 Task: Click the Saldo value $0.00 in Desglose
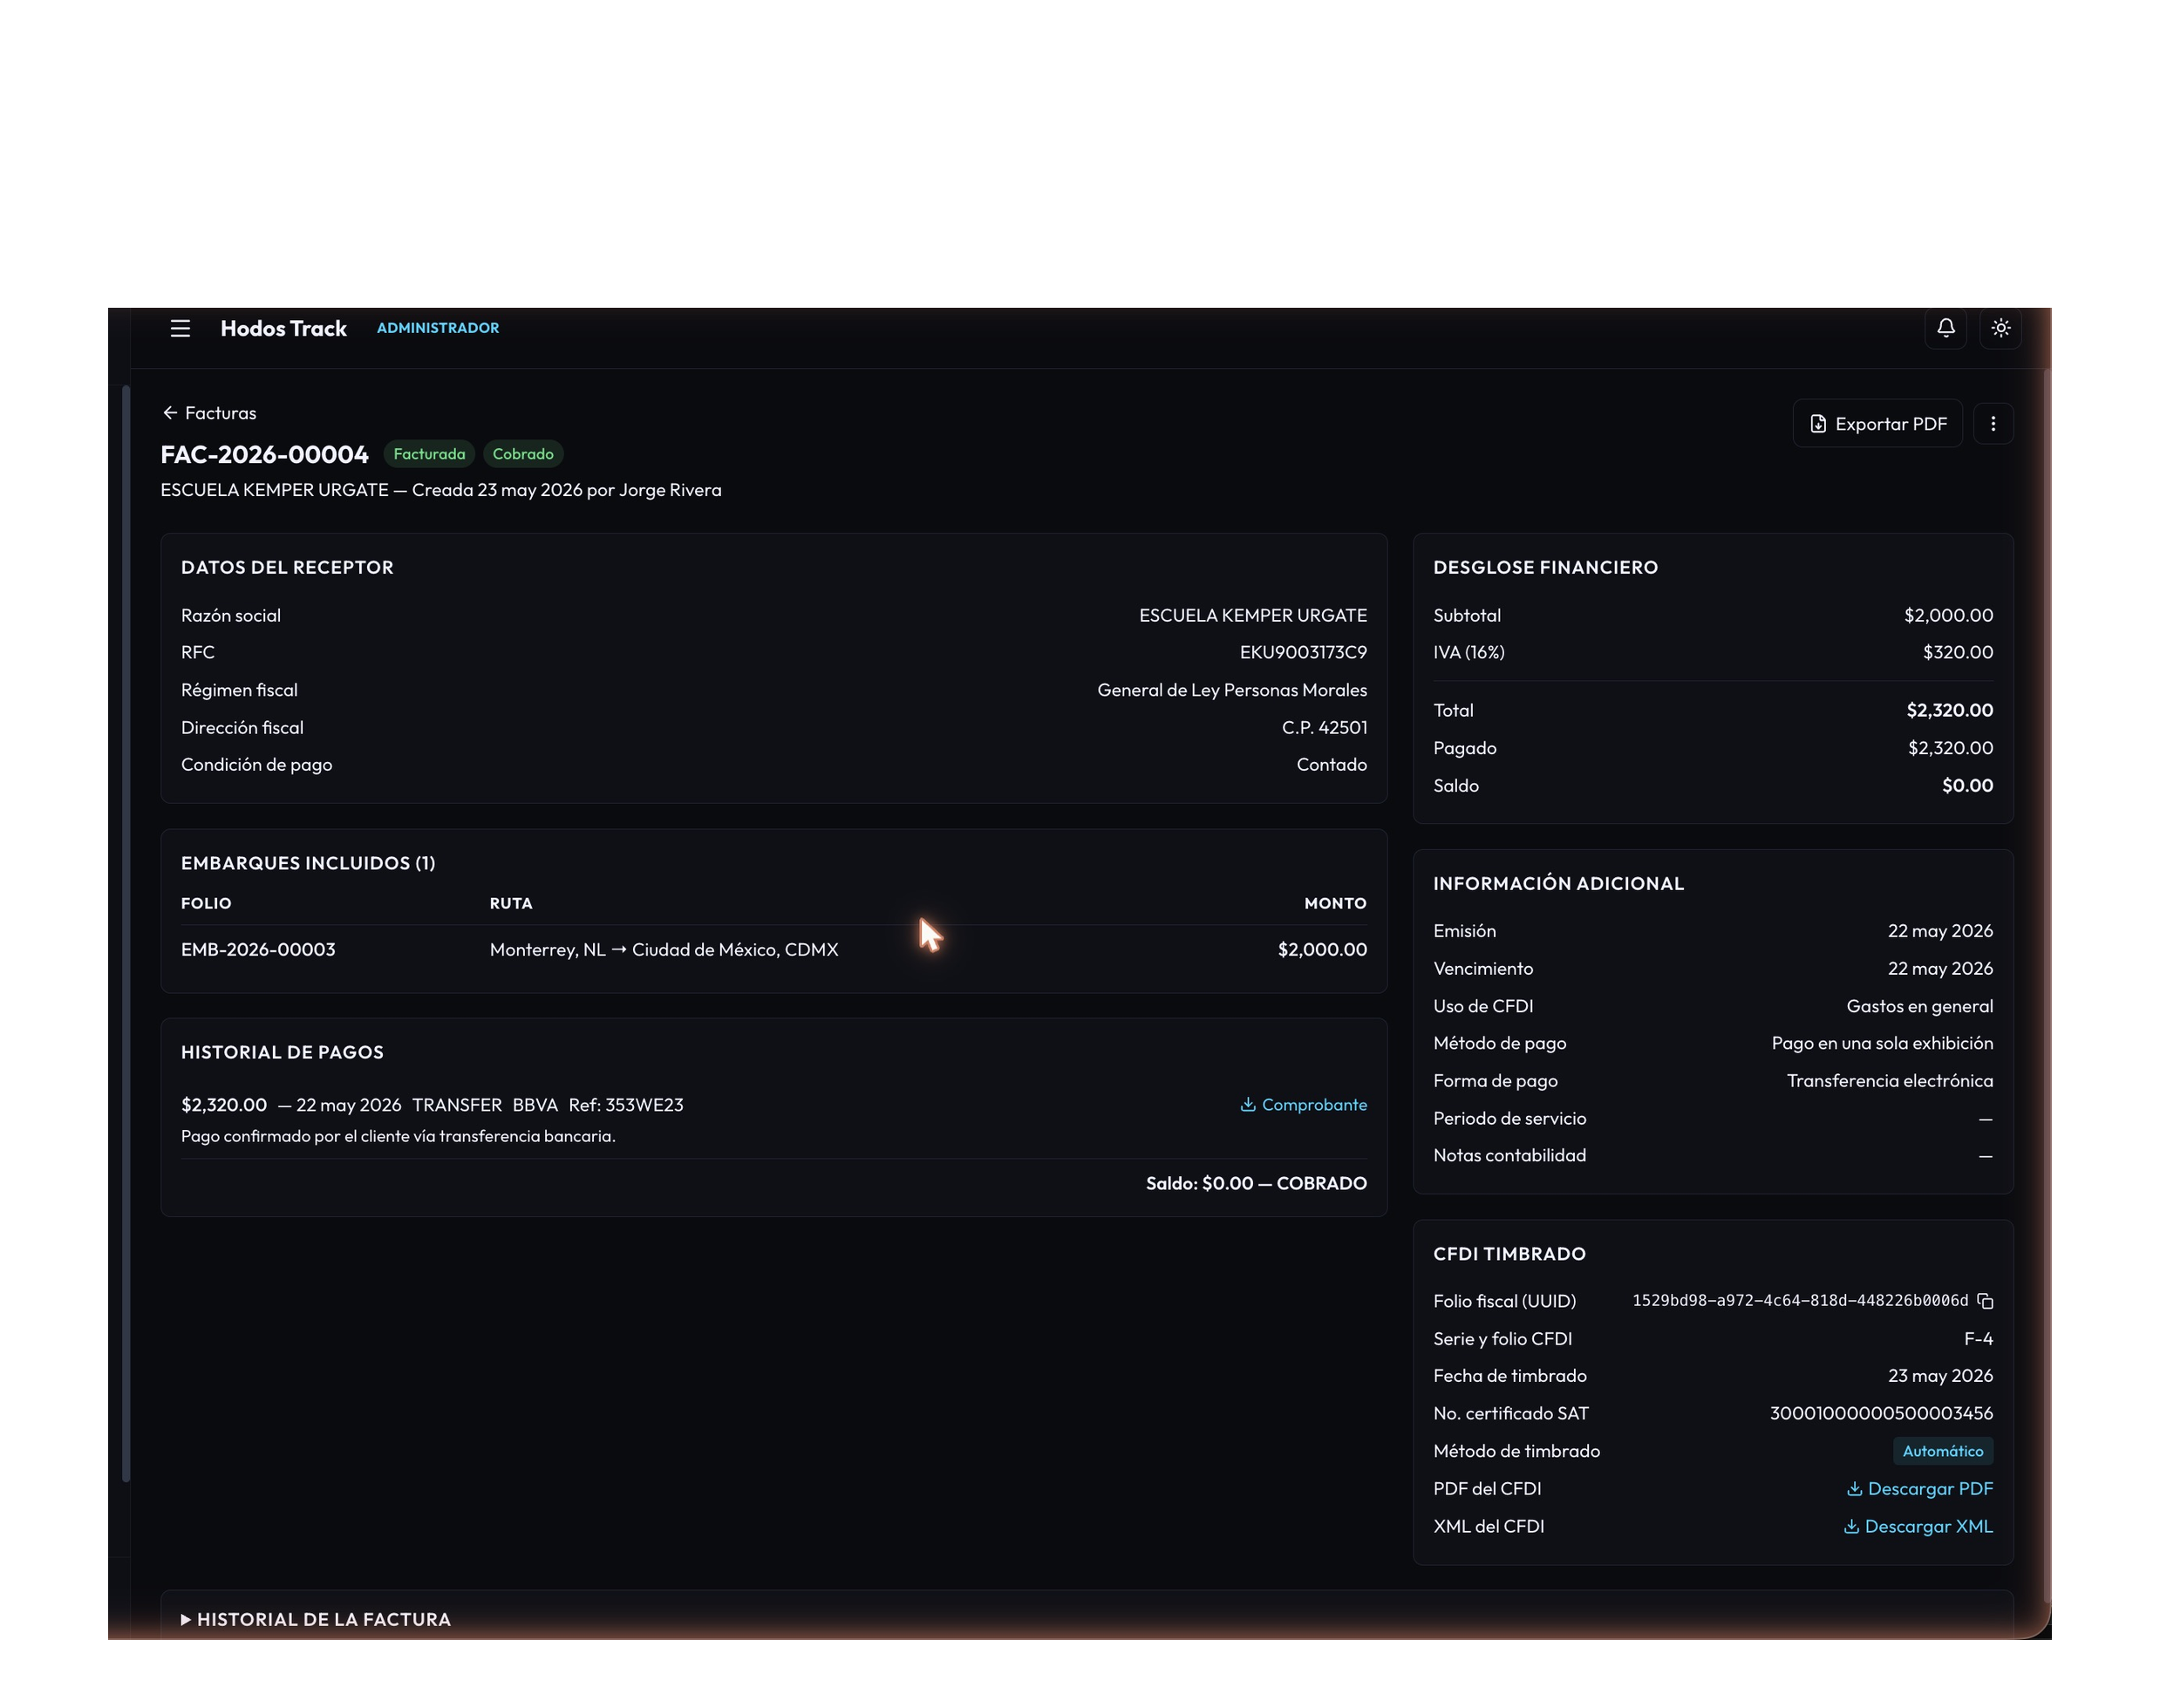(x=1967, y=786)
